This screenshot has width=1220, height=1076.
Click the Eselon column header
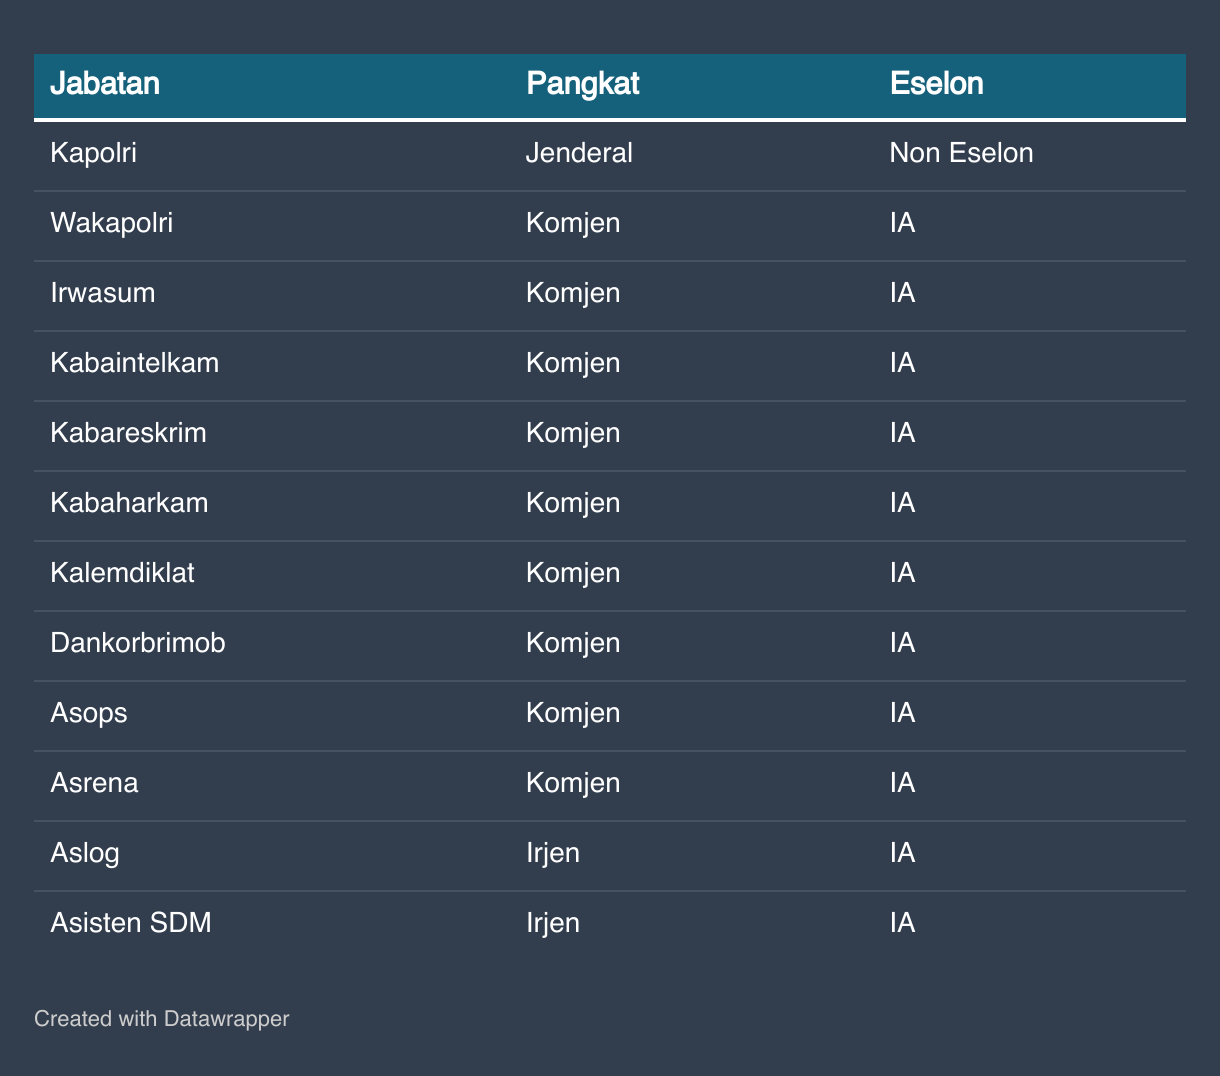click(x=936, y=83)
